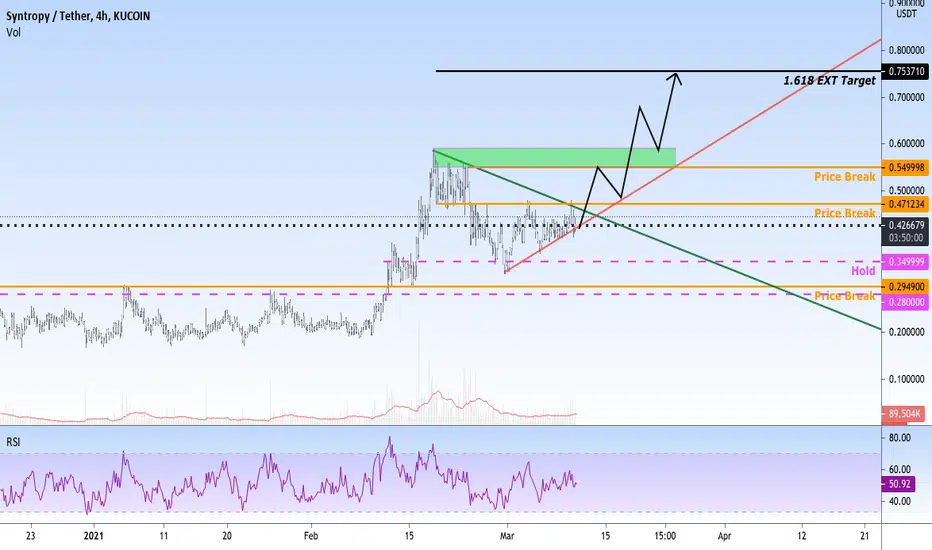Click the Hold annotation text
The width and height of the screenshot is (932, 550).
tap(863, 271)
